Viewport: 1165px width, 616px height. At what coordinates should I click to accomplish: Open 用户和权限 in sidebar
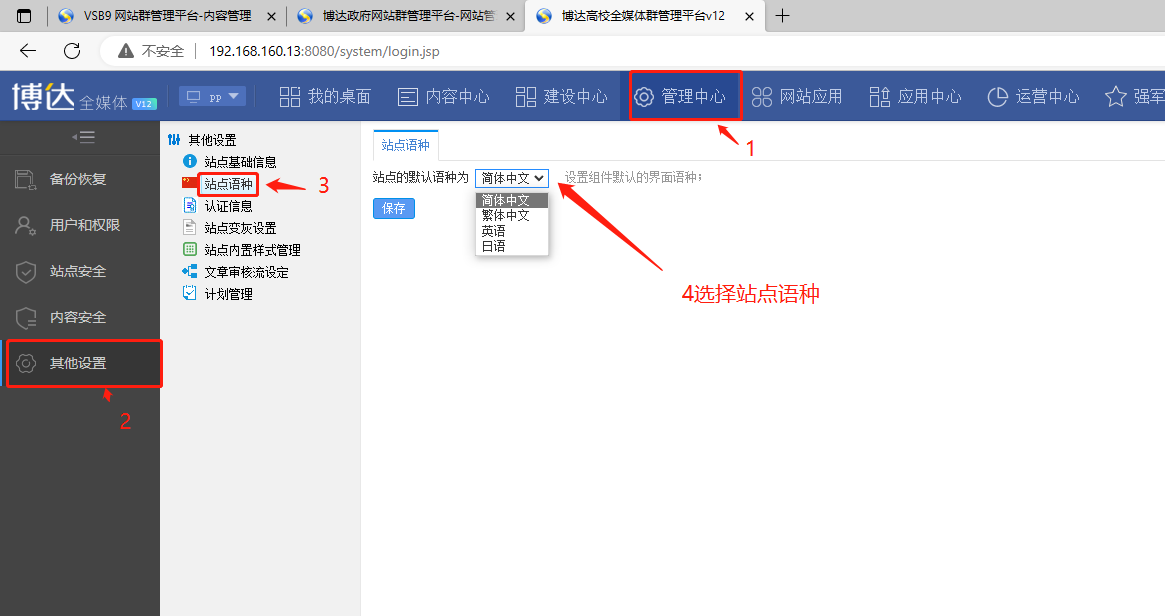tap(80, 225)
